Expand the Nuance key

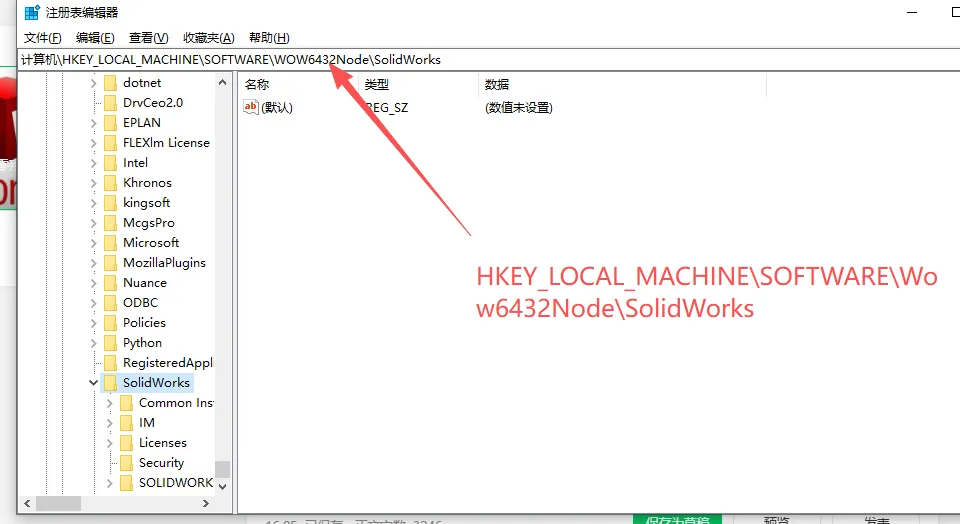coord(93,283)
